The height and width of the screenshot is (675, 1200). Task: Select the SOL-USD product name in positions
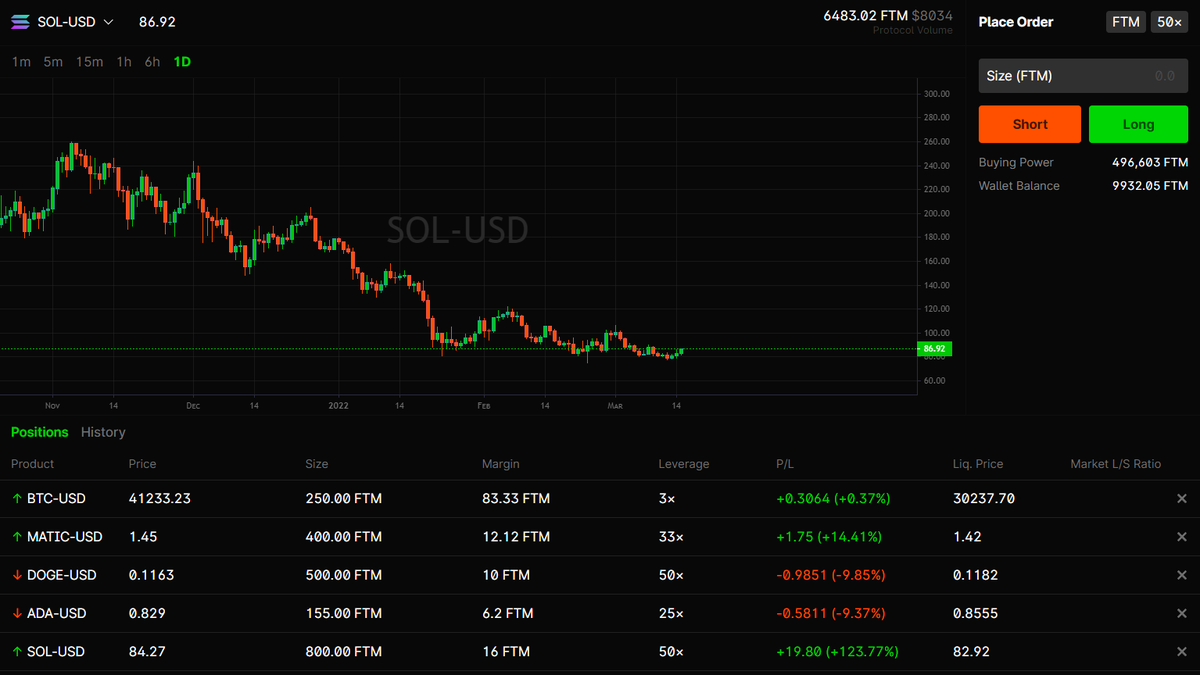click(56, 651)
